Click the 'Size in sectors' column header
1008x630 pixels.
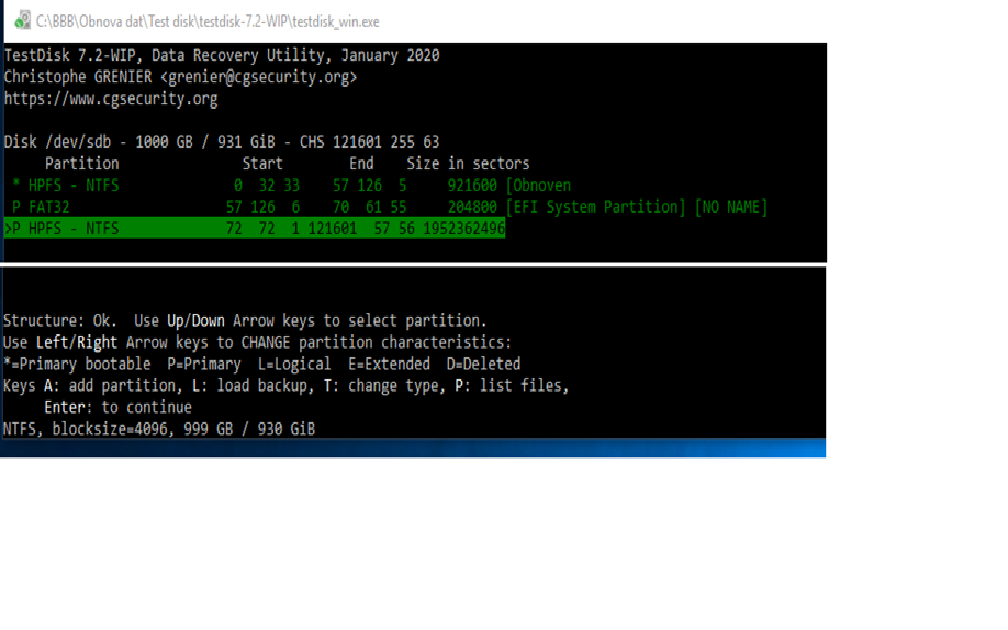tap(467, 163)
